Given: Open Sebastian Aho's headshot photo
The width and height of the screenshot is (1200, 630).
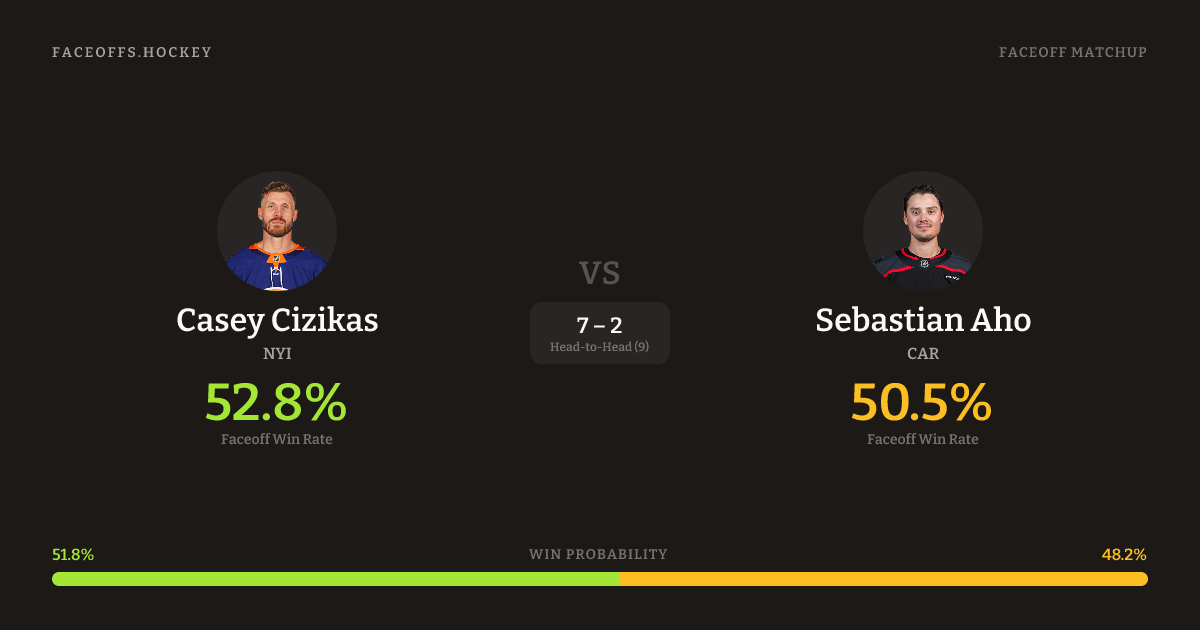Looking at the screenshot, I should click(x=922, y=231).
